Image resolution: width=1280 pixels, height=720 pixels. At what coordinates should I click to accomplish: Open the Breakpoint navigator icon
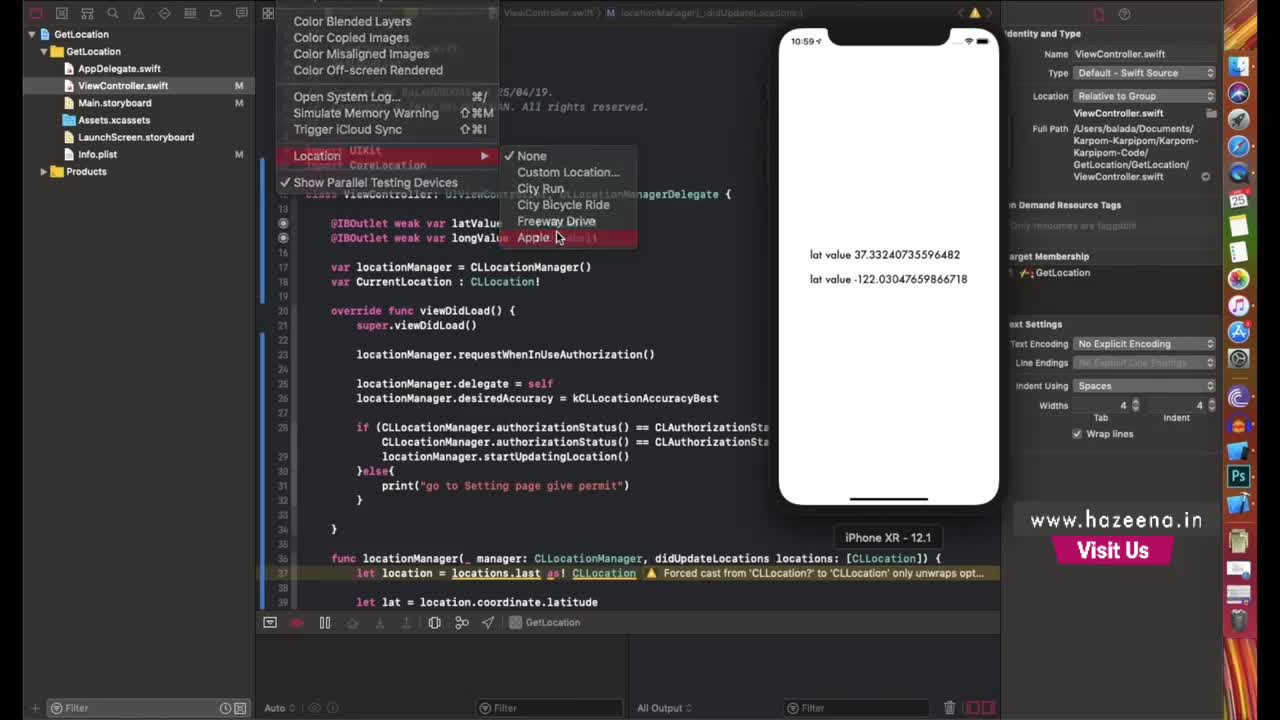point(216,13)
